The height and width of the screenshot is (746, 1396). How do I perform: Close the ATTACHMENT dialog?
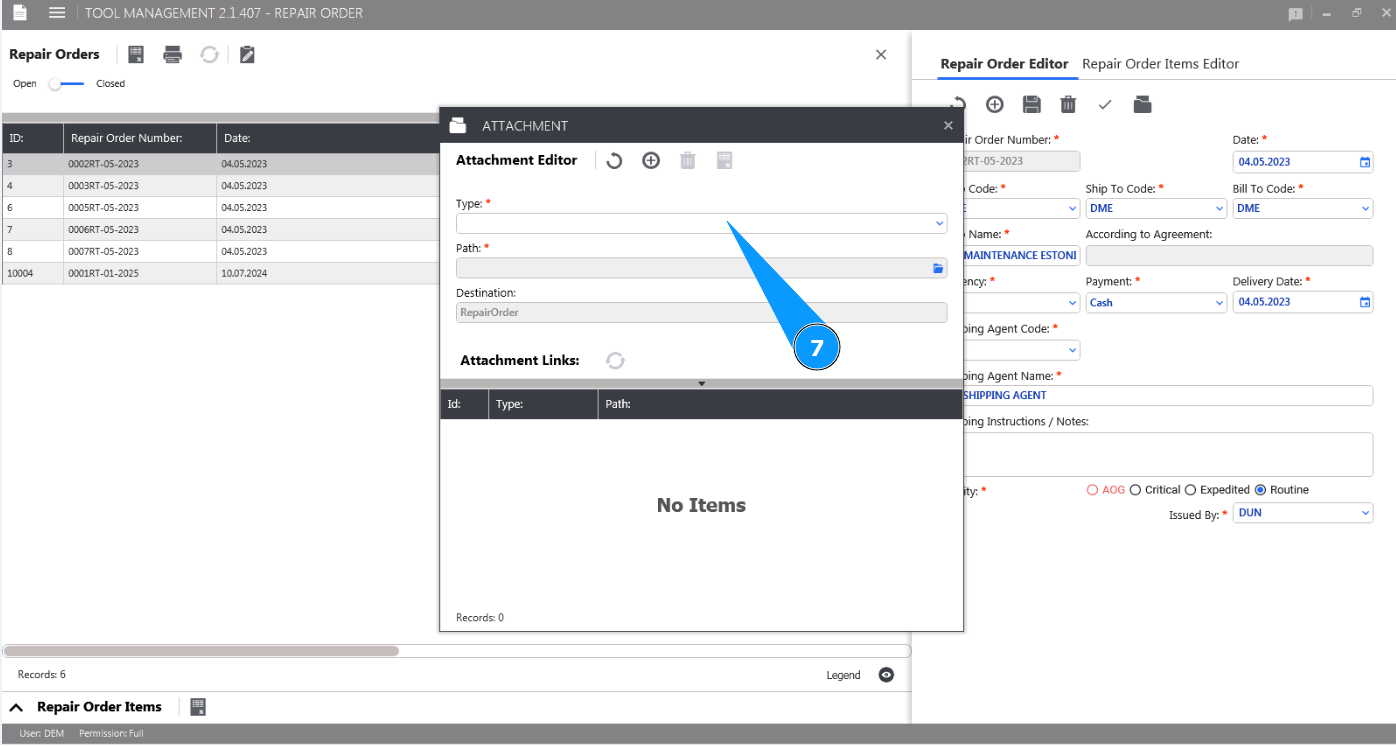948,126
